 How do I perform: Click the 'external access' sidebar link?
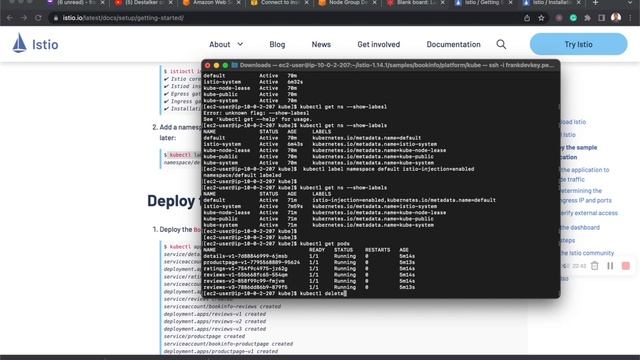[589, 213]
